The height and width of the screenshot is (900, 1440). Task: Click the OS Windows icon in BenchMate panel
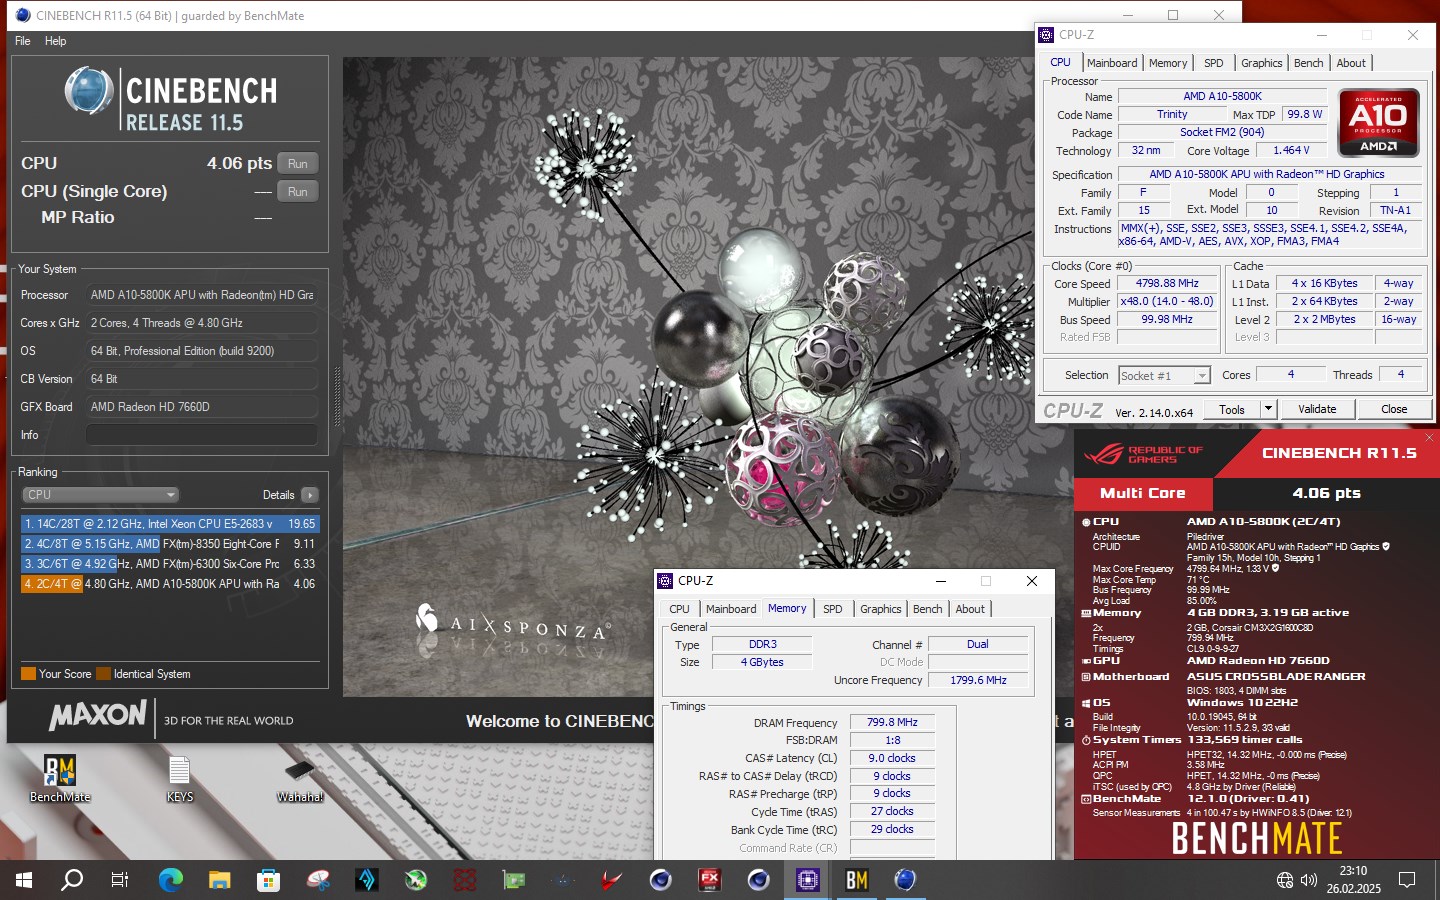tap(1086, 703)
